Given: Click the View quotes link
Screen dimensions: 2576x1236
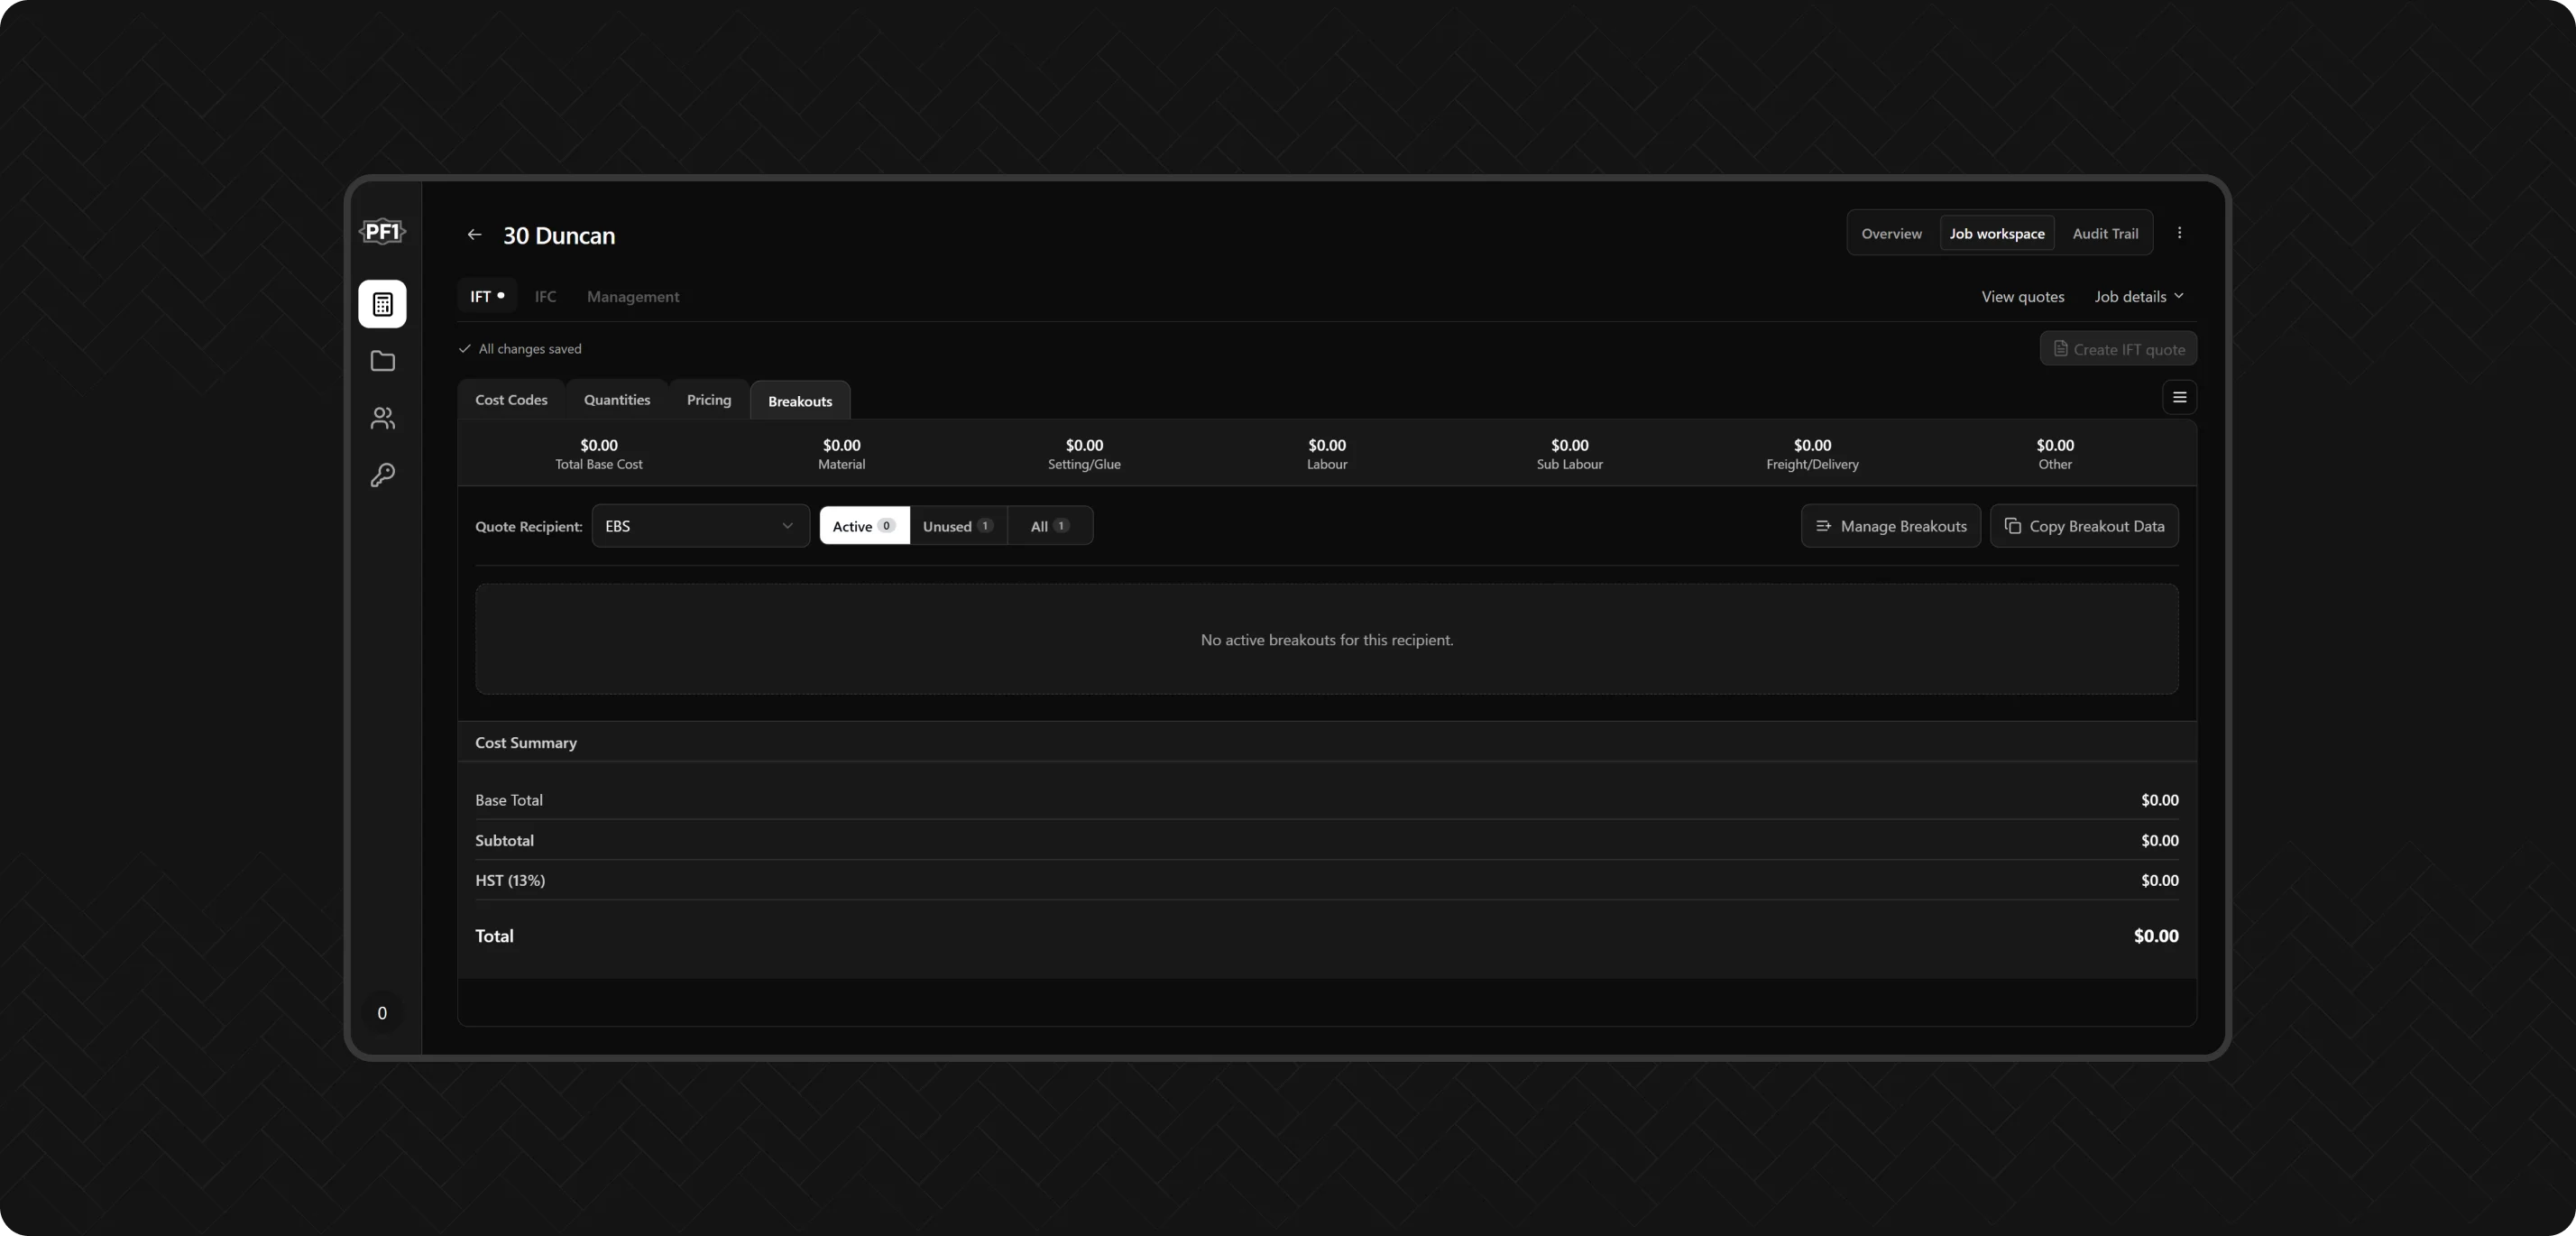Looking at the screenshot, I should [2023, 297].
